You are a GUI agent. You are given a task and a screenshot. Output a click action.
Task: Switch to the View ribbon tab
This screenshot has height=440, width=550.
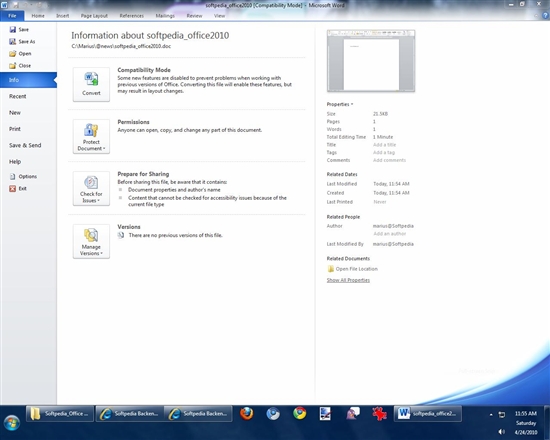click(x=220, y=16)
